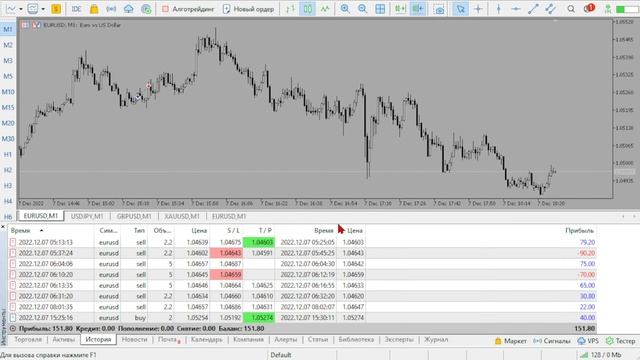Open the Эксперты (Experts) tab
Viewport: 640px width, 360px height.
[399, 339]
